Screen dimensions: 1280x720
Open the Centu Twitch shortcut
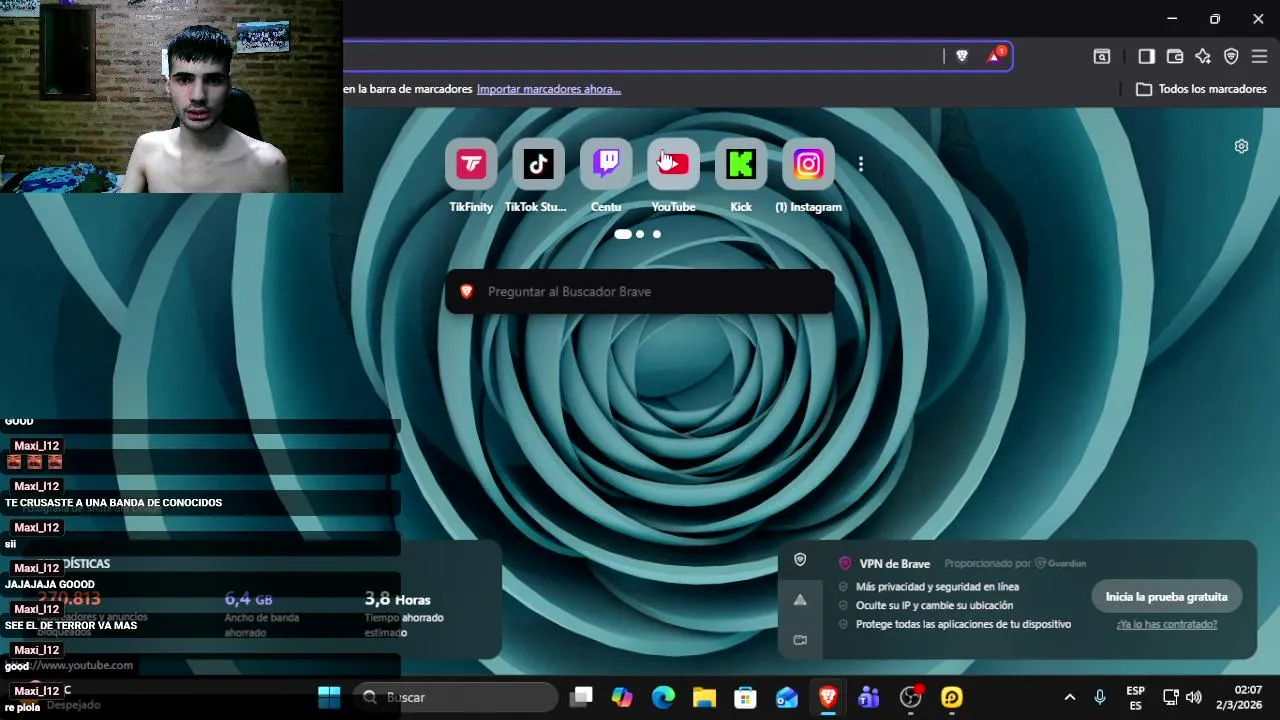pos(606,164)
